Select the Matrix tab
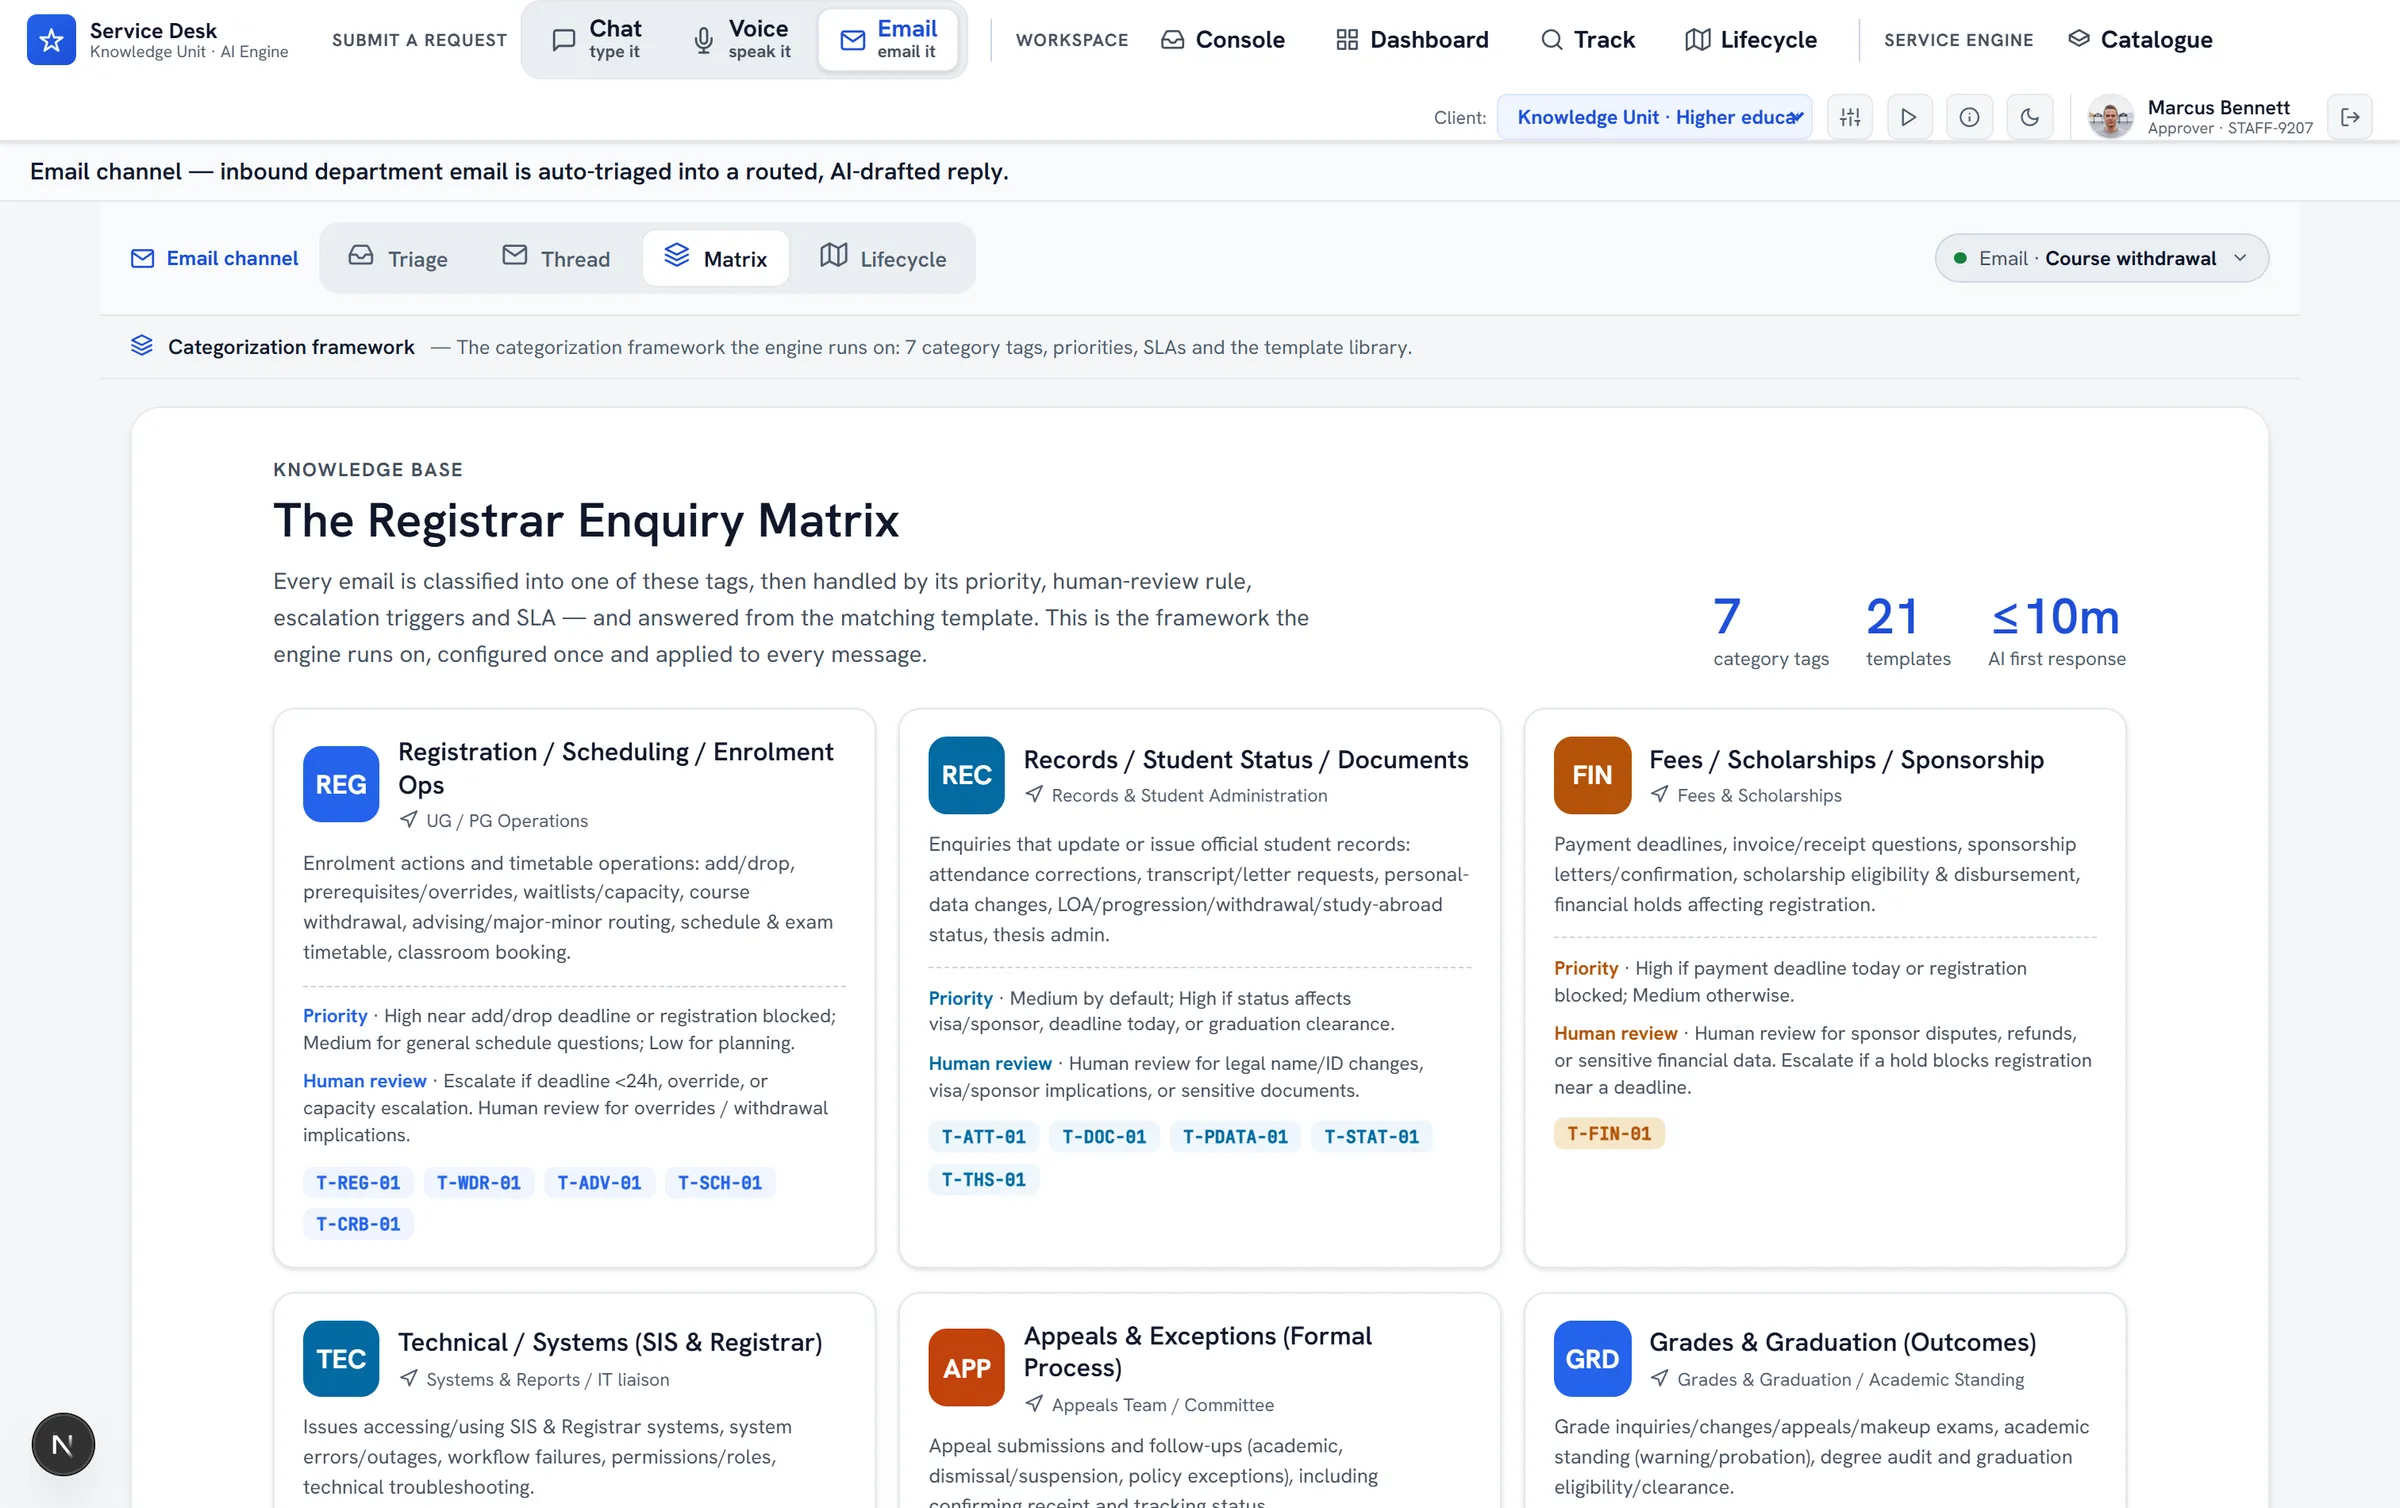Screen dimensions: 2400x1508 point(716,258)
